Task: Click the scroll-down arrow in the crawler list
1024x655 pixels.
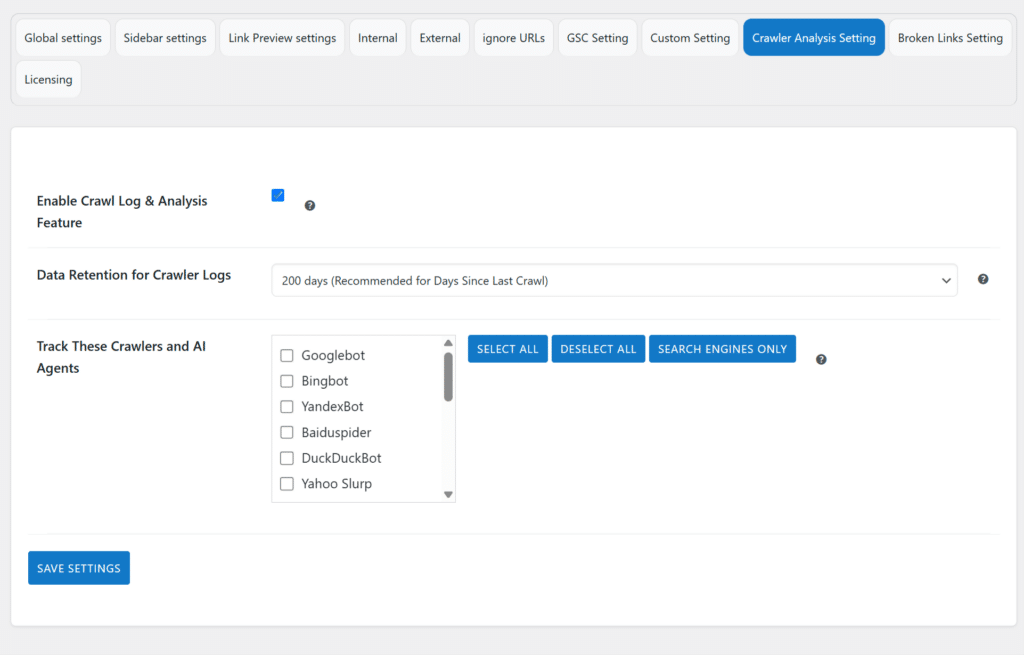Action: (x=448, y=494)
